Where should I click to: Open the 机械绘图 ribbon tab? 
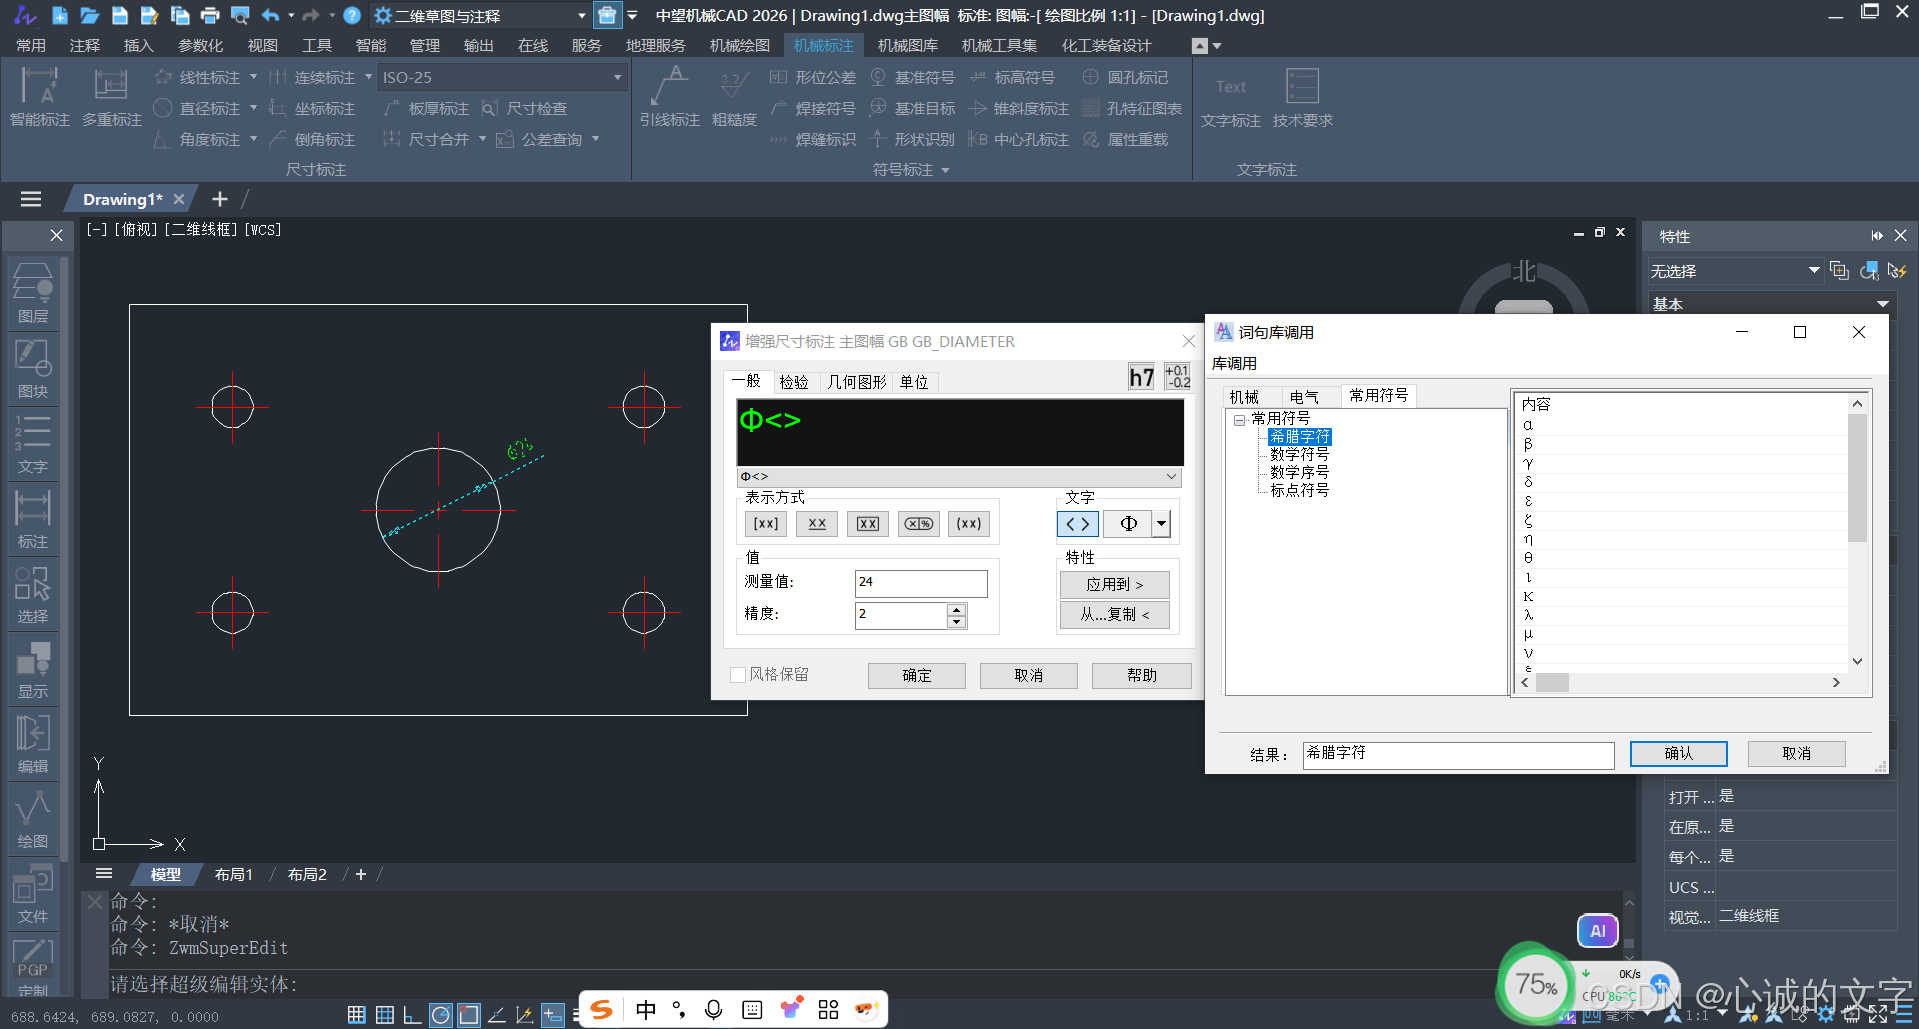(740, 45)
